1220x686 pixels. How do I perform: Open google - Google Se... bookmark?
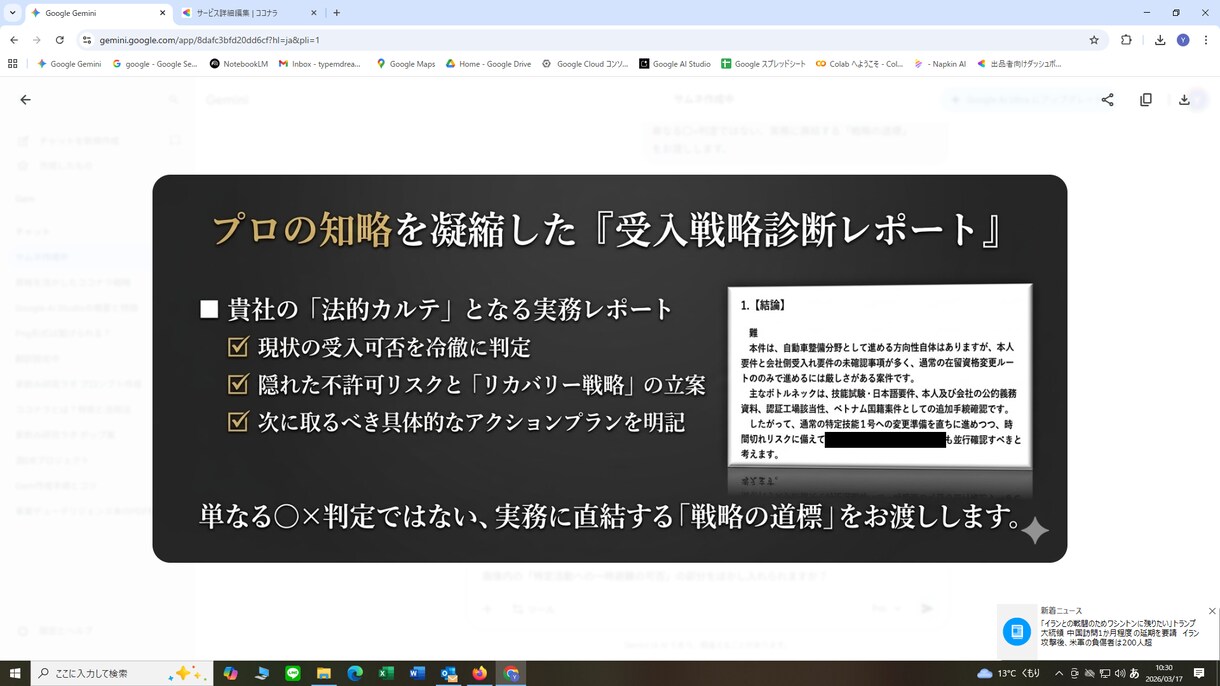tap(155, 63)
